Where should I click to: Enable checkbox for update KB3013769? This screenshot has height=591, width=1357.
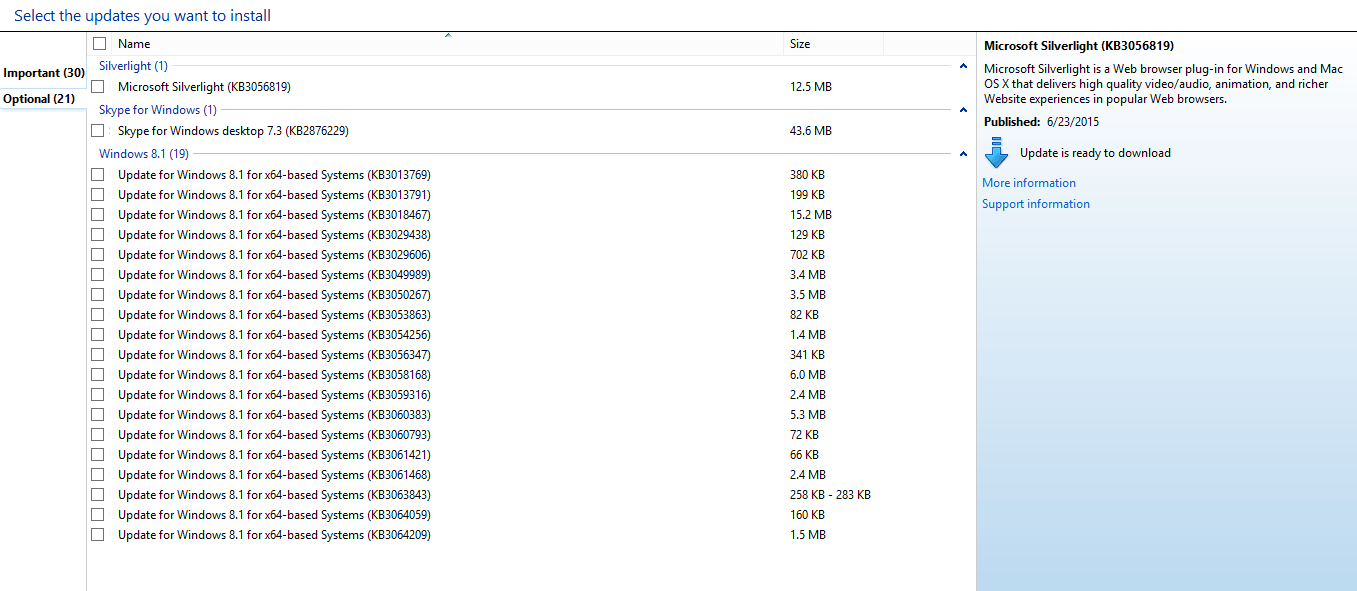click(x=97, y=175)
